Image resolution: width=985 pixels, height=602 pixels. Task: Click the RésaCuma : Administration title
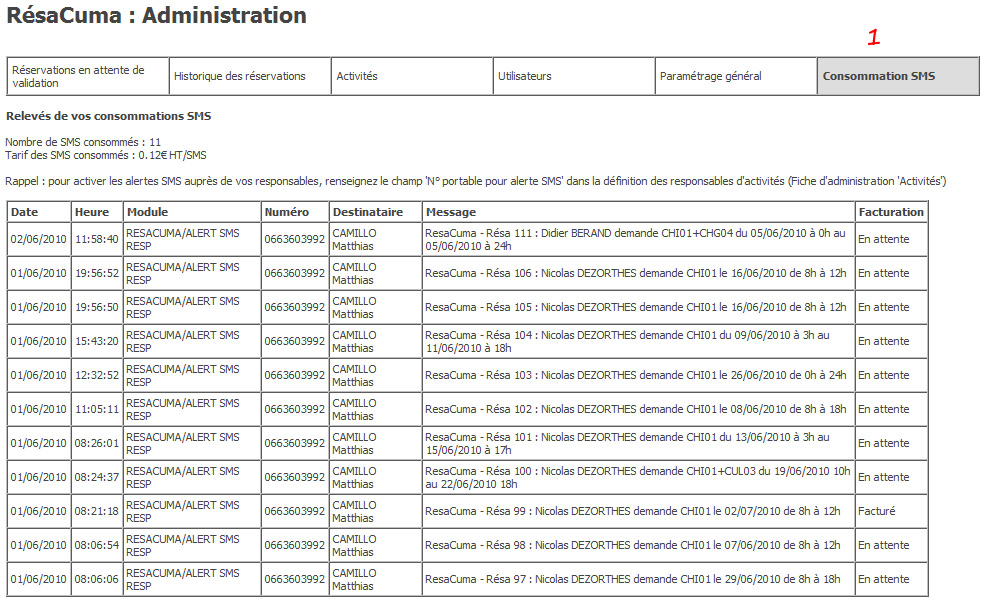156,16
